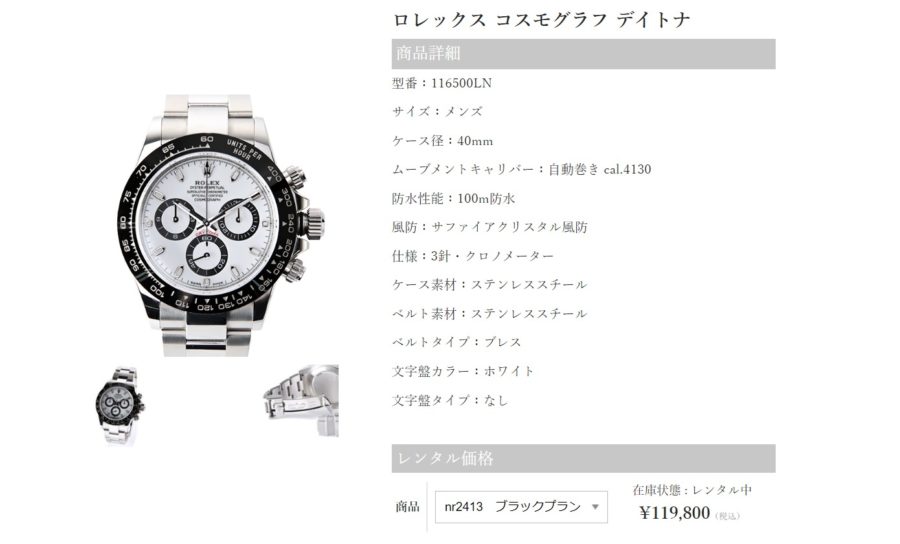
Task: Click the large Rolex Daytona product image
Action: tap(223, 225)
